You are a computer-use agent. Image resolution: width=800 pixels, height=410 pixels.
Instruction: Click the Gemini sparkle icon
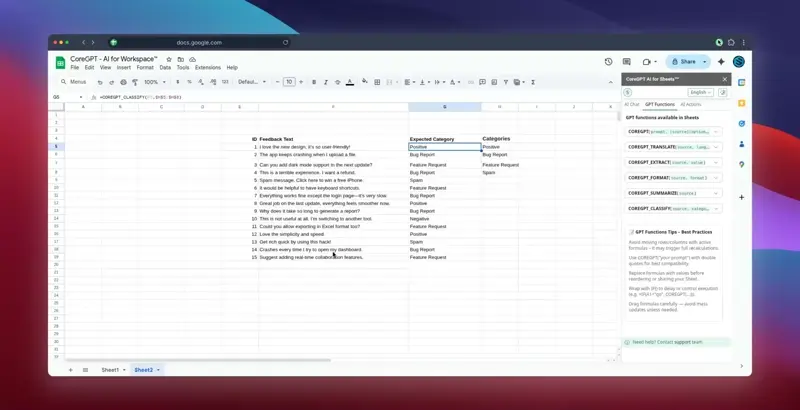coord(721,62)
